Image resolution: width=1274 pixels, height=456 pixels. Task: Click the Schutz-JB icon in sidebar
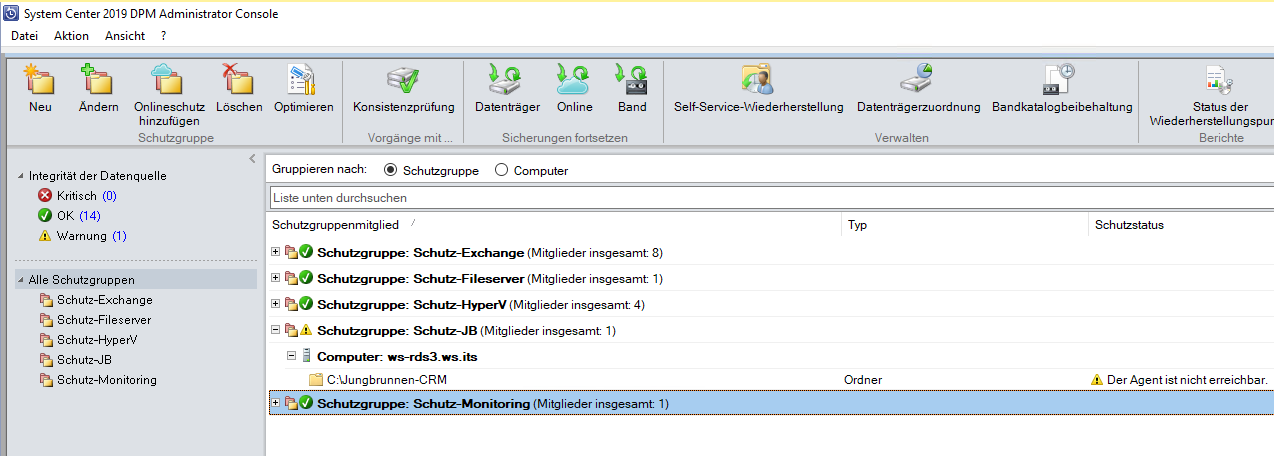coord(45,360)
